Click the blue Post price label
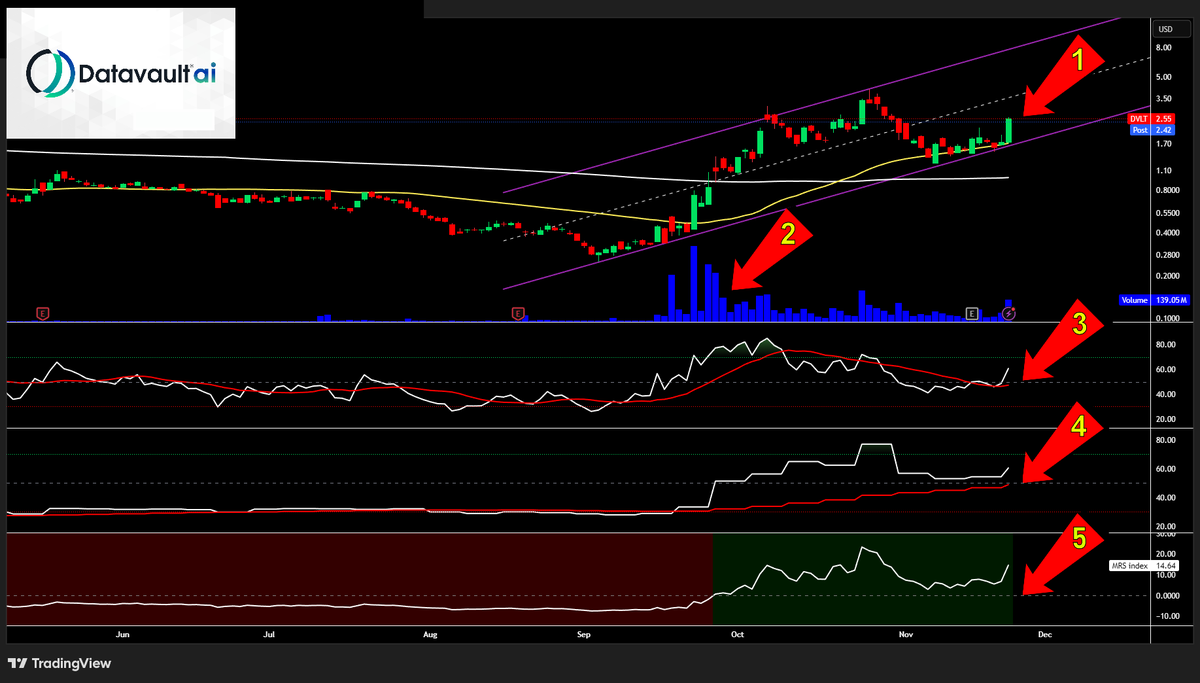 click(1140, 130)
